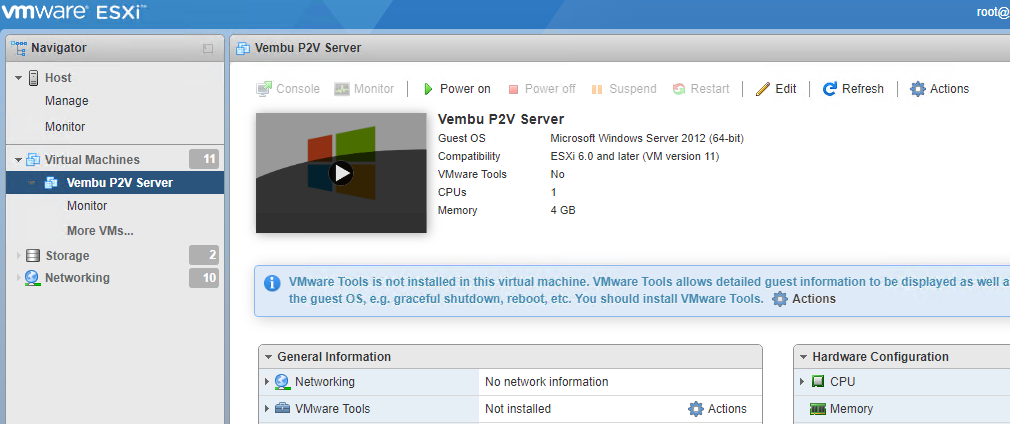Collapse the Host tree node
Image resolution: width=1010 pixels, height=424 pixels.
coord(19,78)
